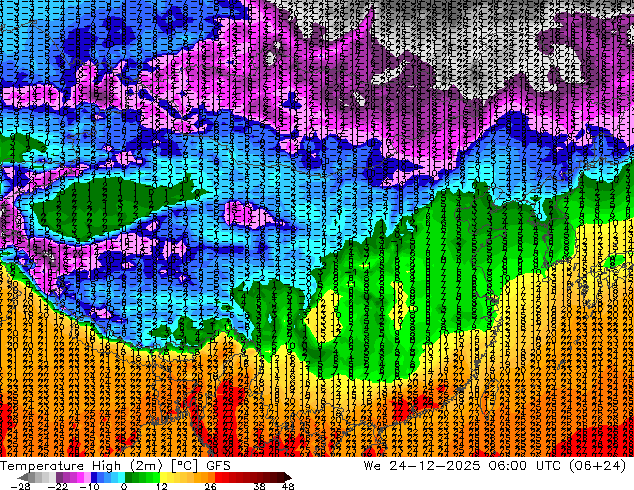Click the -22 legend label

click(58, 486)
